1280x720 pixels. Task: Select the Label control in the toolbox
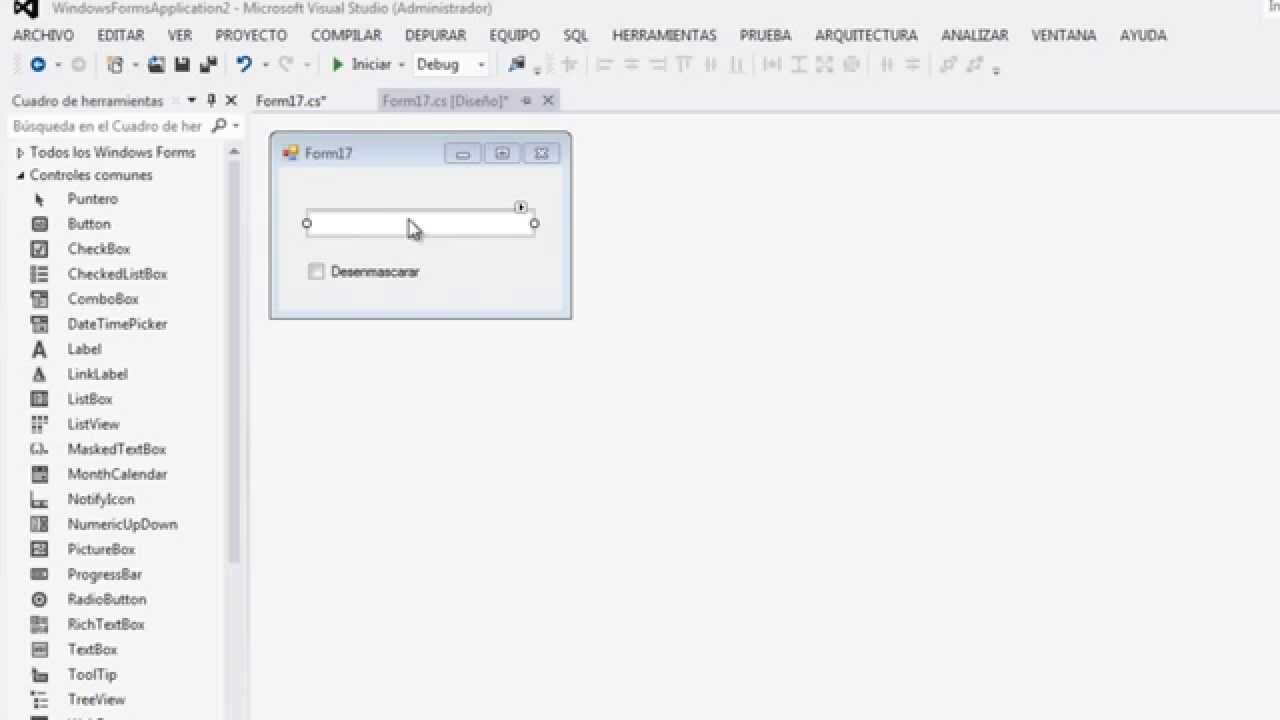[x=84, y=349]
